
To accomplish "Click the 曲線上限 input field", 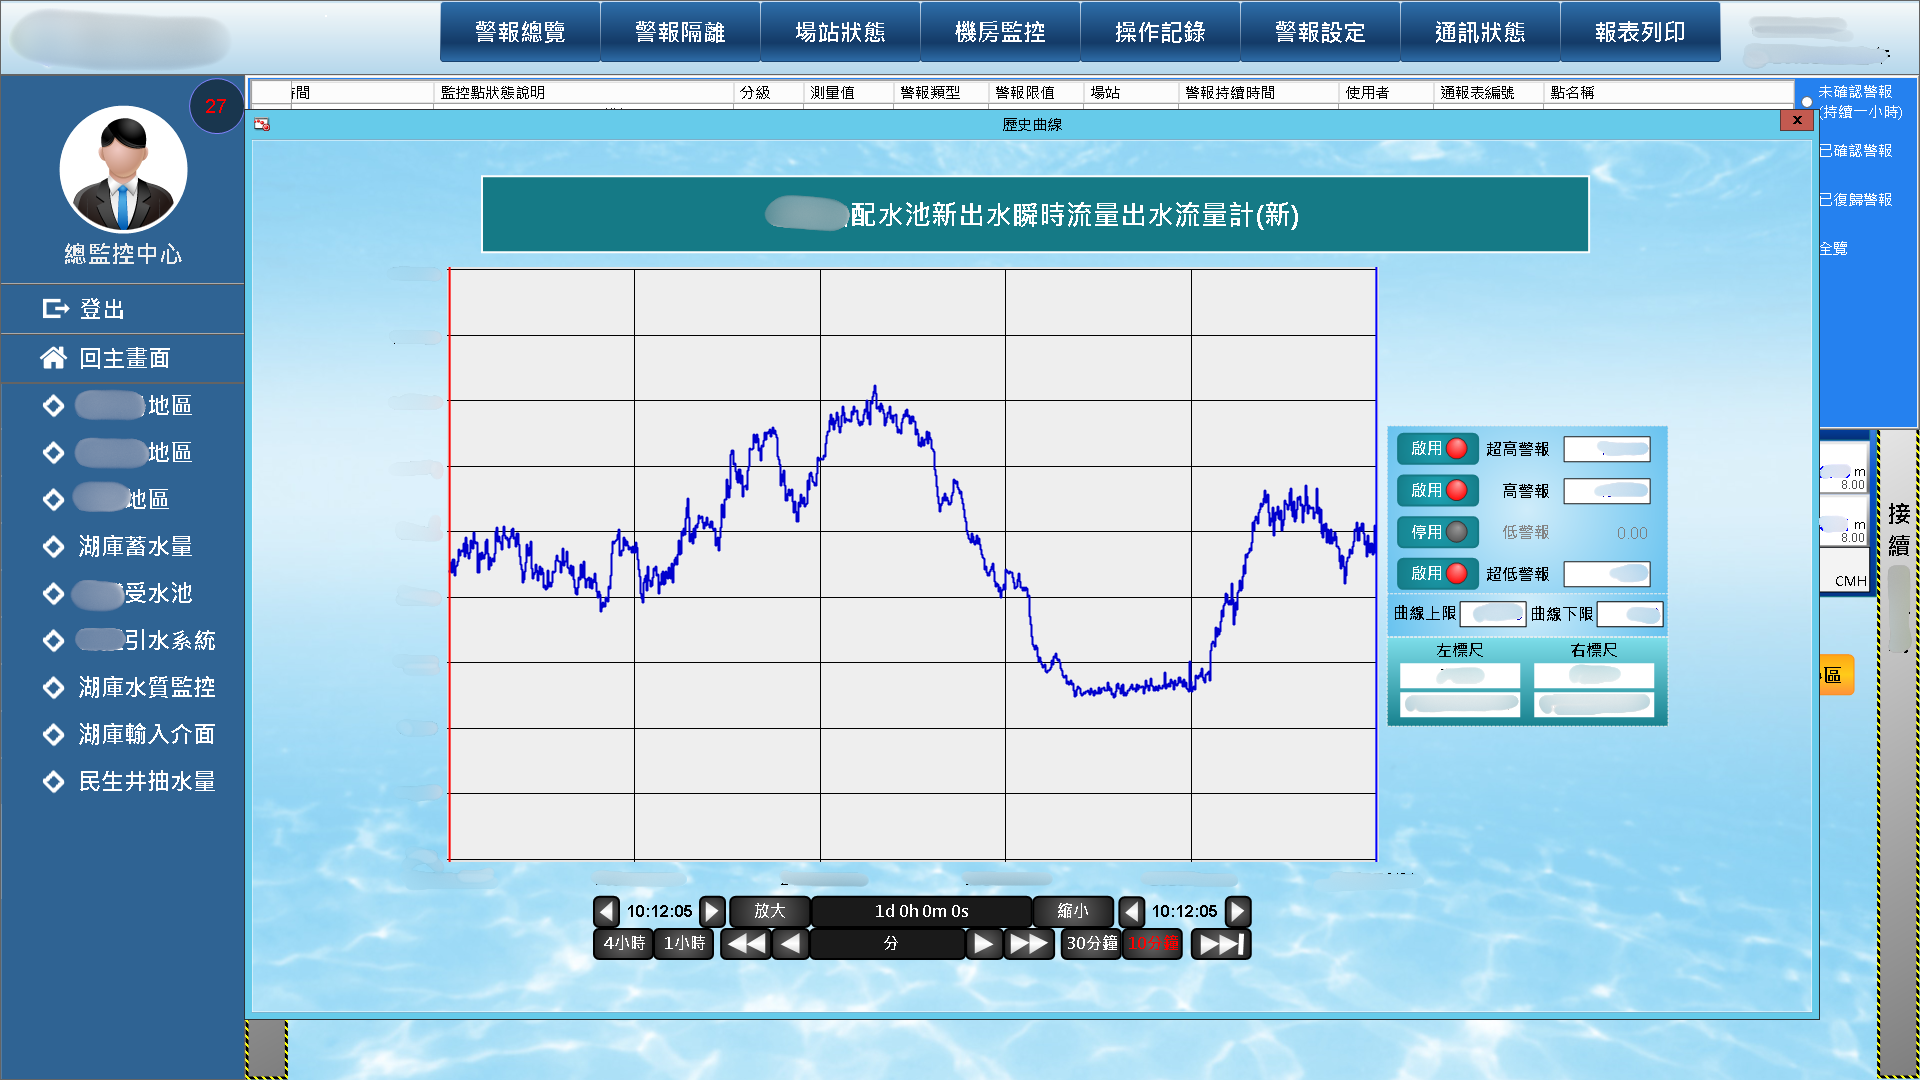I will click(x=1492, y=613).
